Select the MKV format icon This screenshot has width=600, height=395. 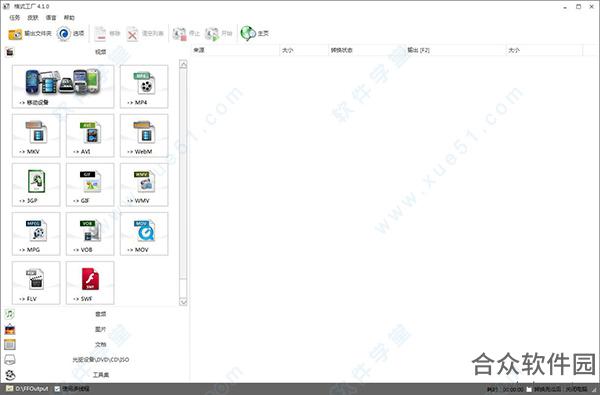point(36,135)
